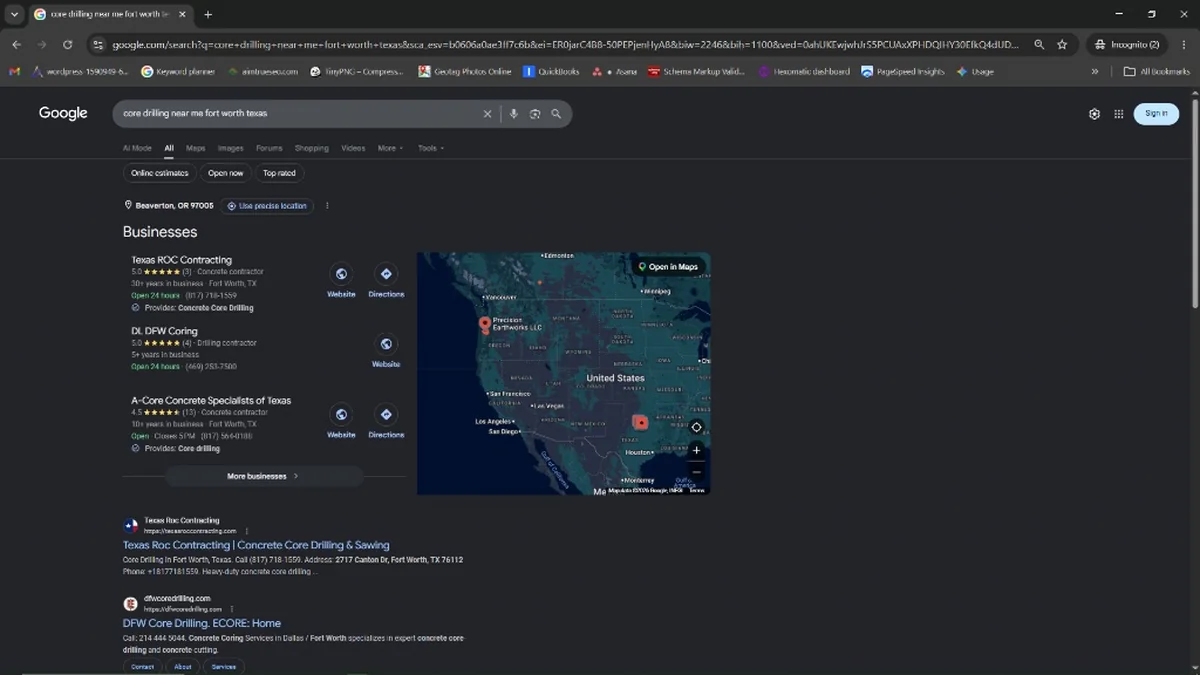Expand the More search categories dropdown

point(390,148)
